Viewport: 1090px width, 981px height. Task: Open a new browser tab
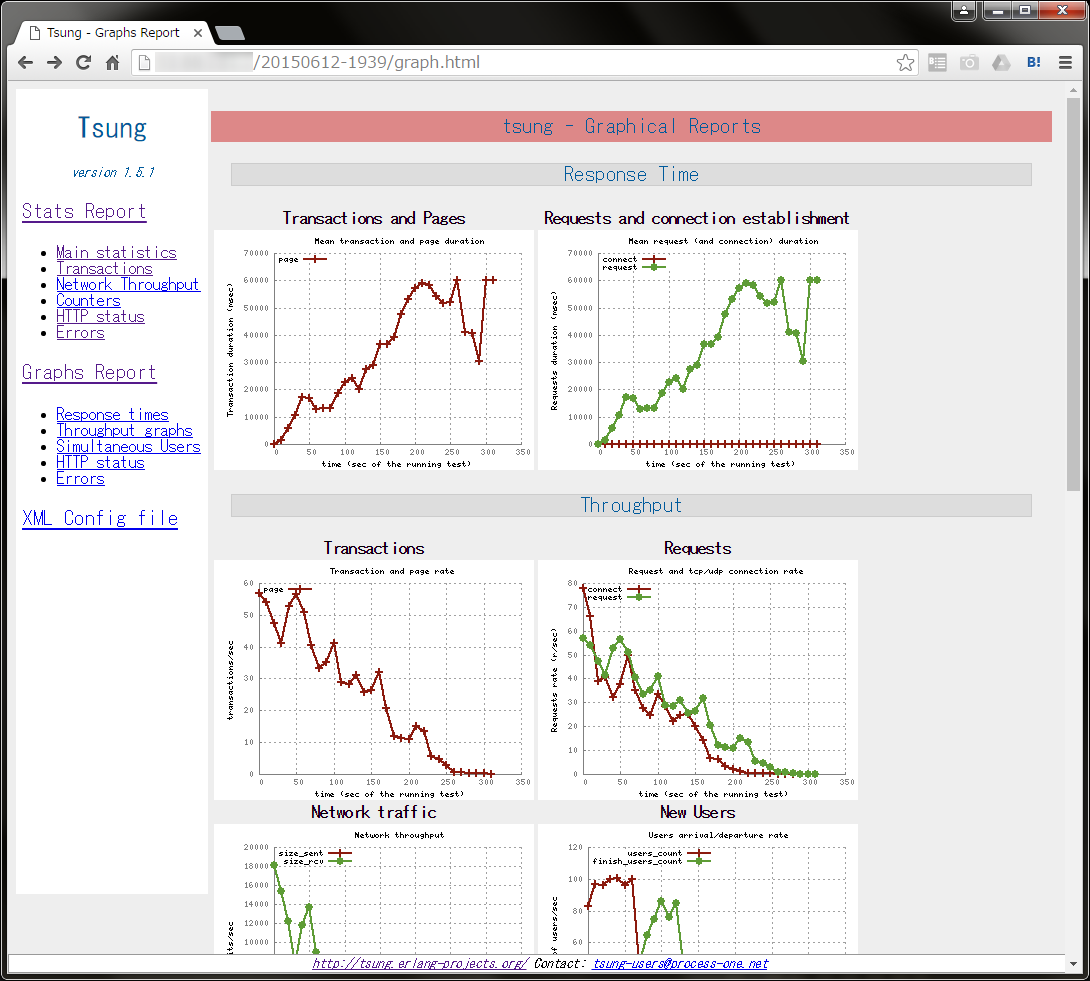(229, 33)
